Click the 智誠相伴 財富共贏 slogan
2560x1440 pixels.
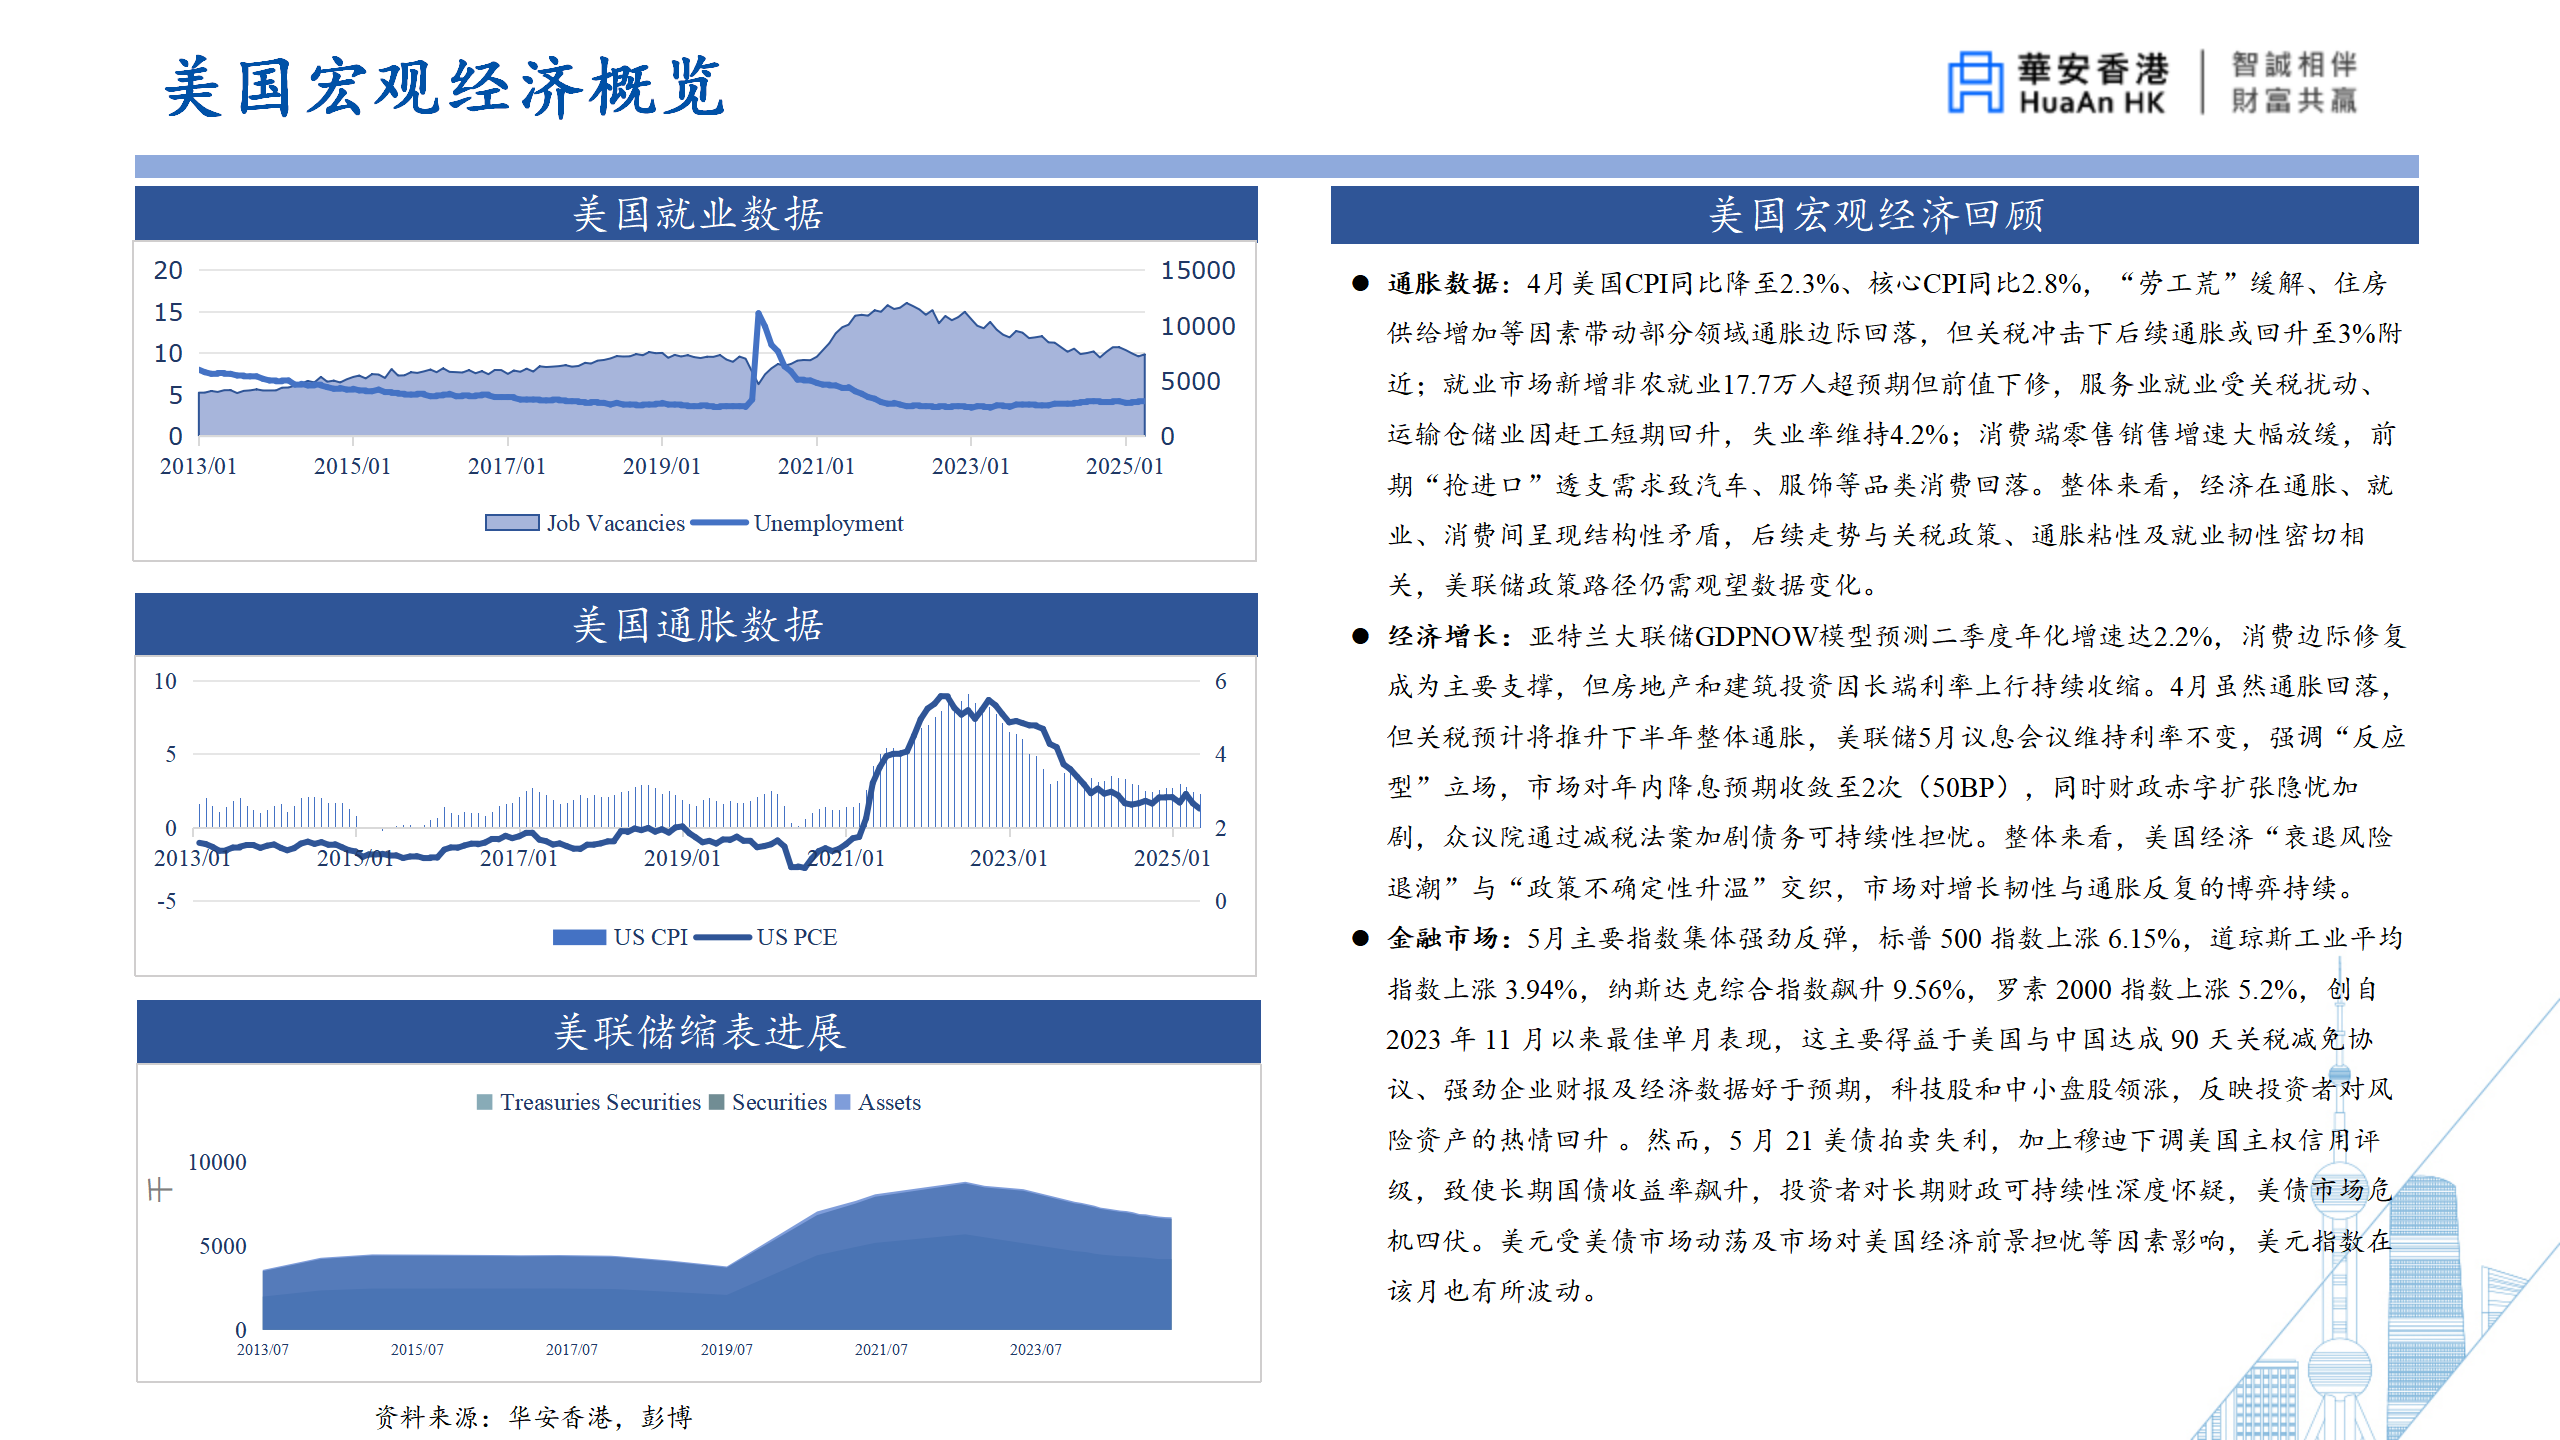[x=2294, y=82]
